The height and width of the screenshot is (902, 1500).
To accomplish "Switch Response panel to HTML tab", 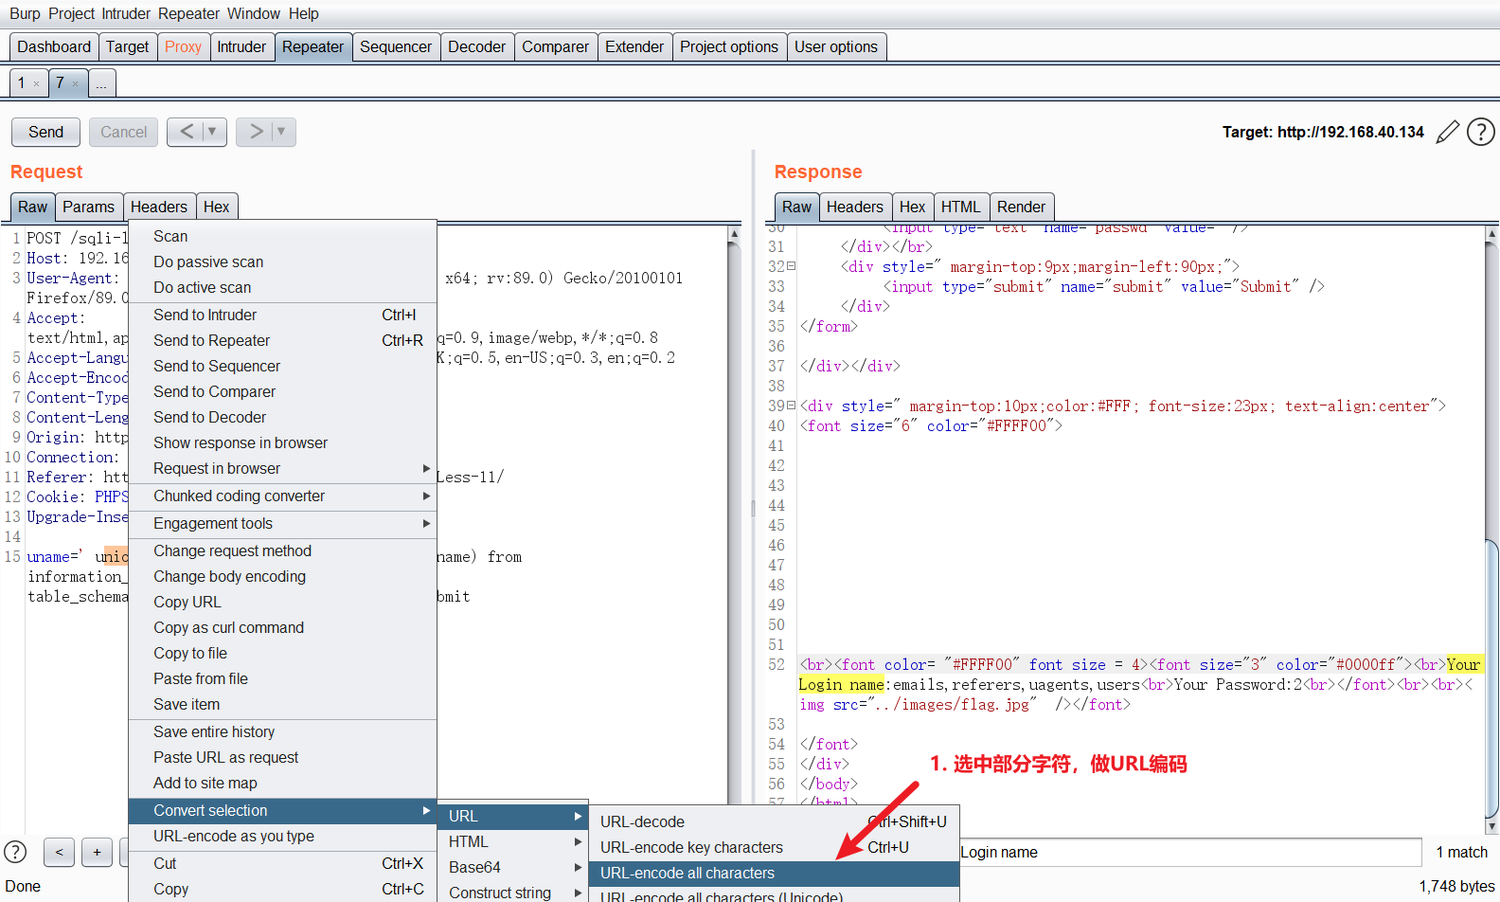I will [x=960, y=207].
